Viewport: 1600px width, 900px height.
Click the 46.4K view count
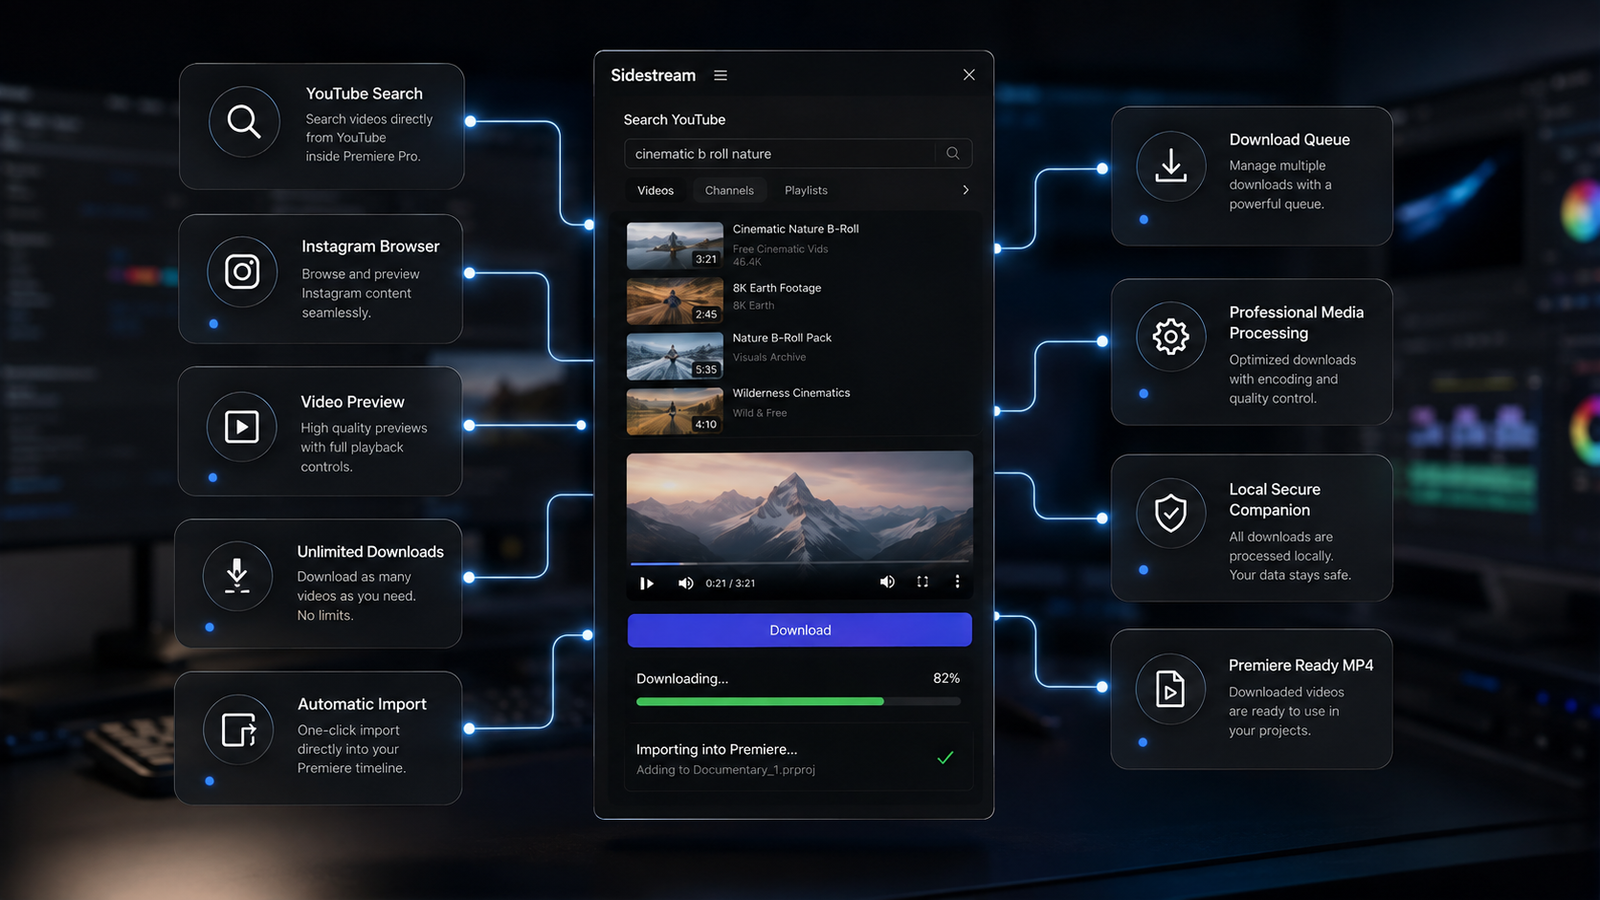(x=747, y=262)
